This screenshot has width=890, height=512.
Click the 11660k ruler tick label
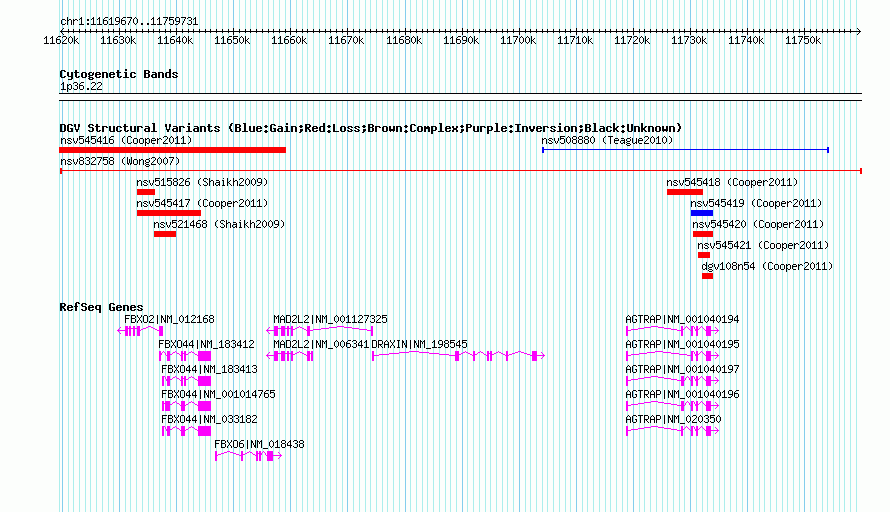click(289, 40)
